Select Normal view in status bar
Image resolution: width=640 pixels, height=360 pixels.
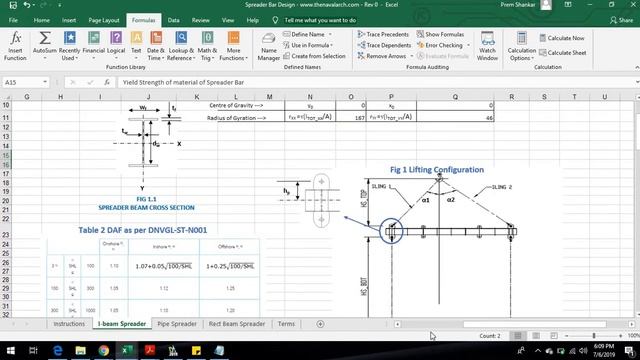518,336
